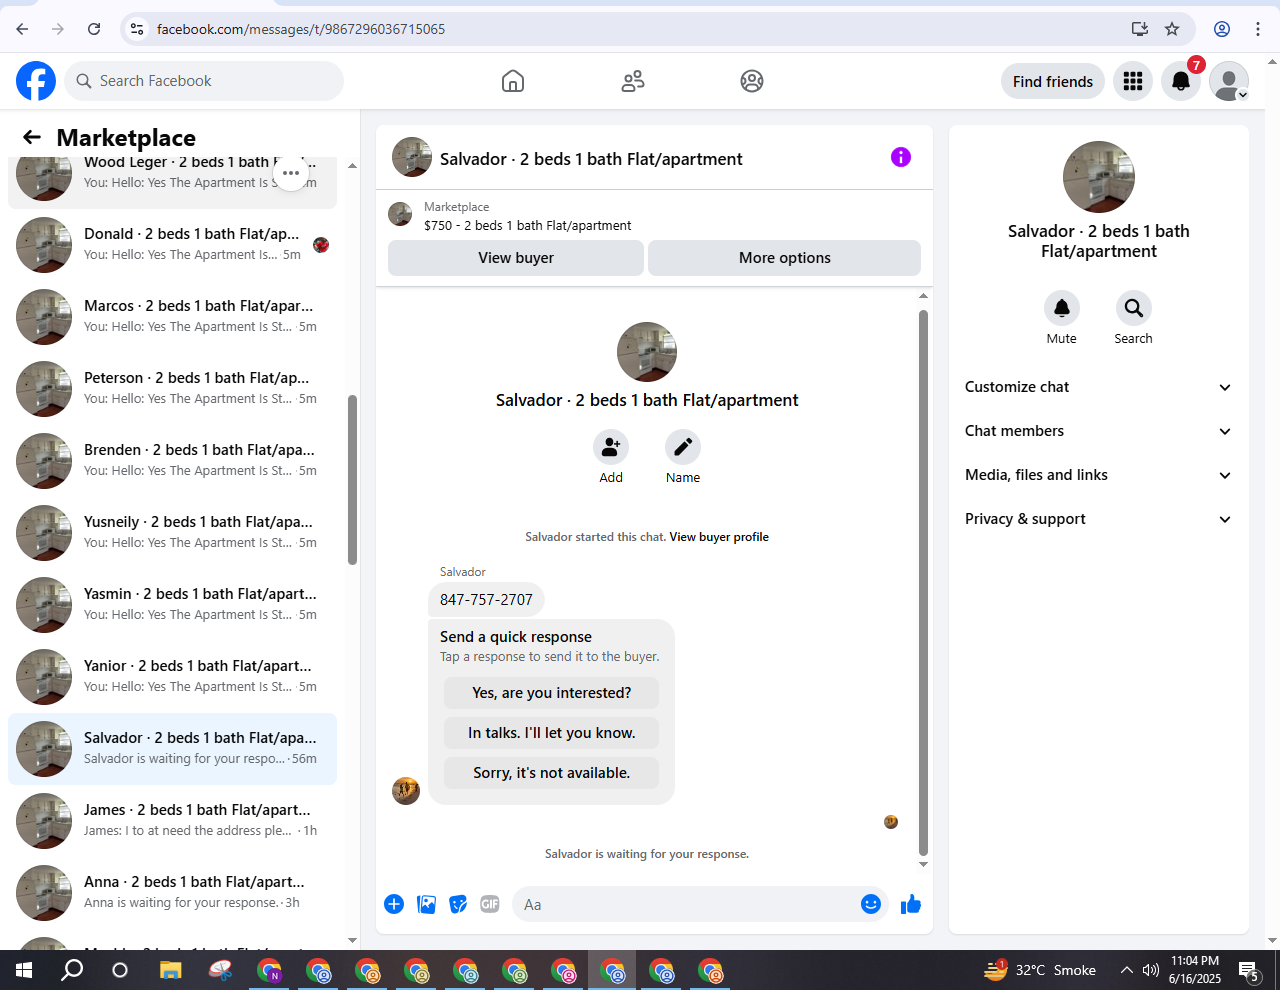
Task: Expand Media, files and links section
Action: pos(1099,475)
